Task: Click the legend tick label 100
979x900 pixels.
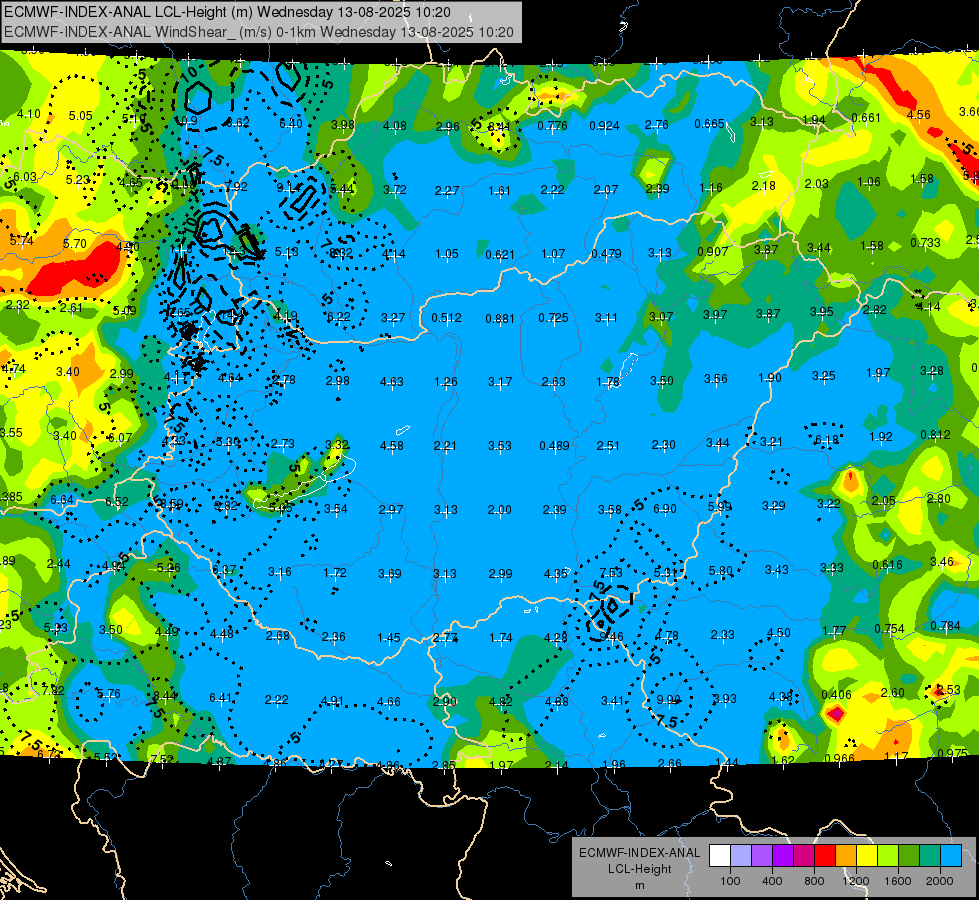Action: click(730, 881)
